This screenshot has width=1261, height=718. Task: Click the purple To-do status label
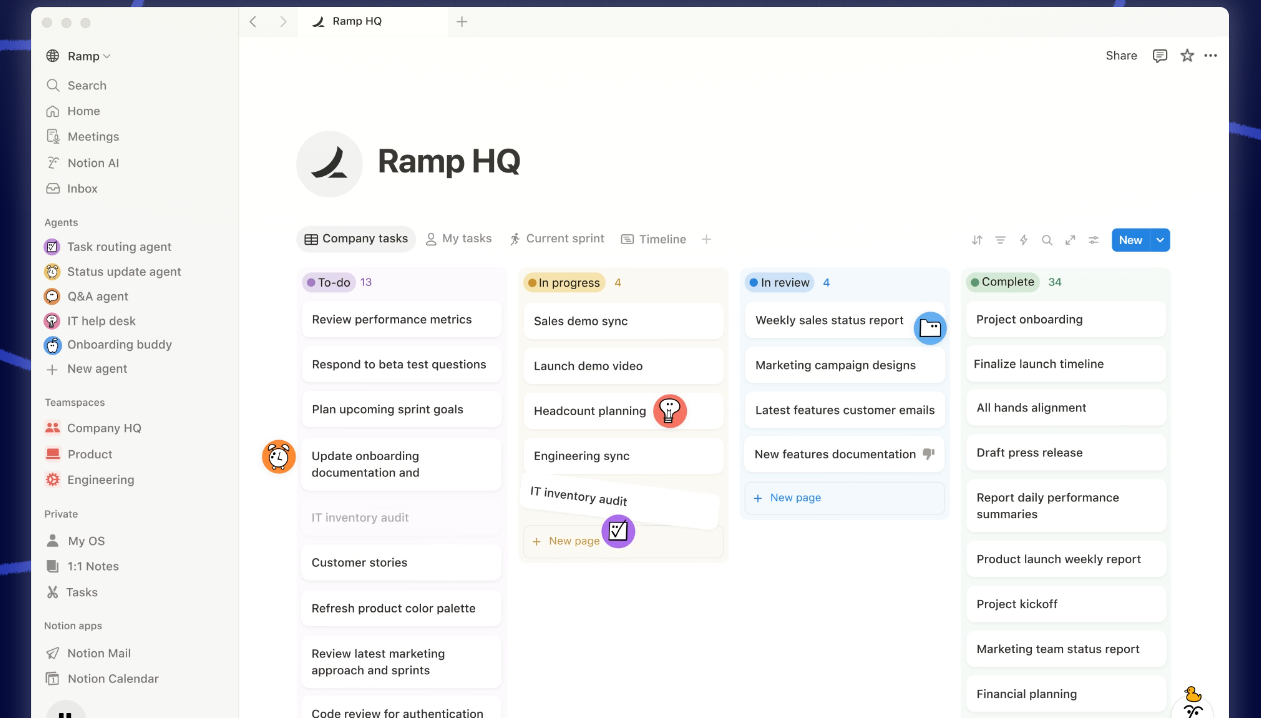pyautogui.click(x=329, y=283)
